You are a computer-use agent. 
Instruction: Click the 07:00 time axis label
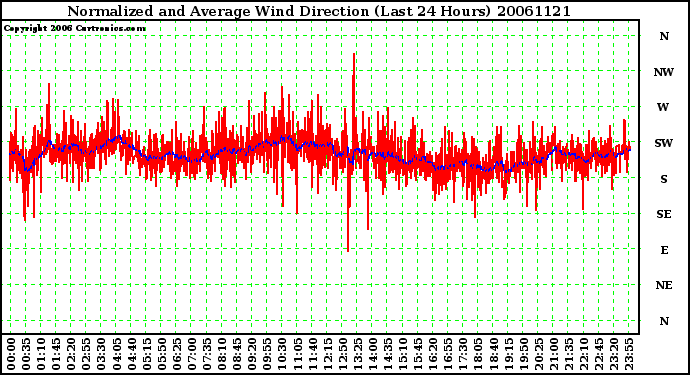click(x=192, y=354)
